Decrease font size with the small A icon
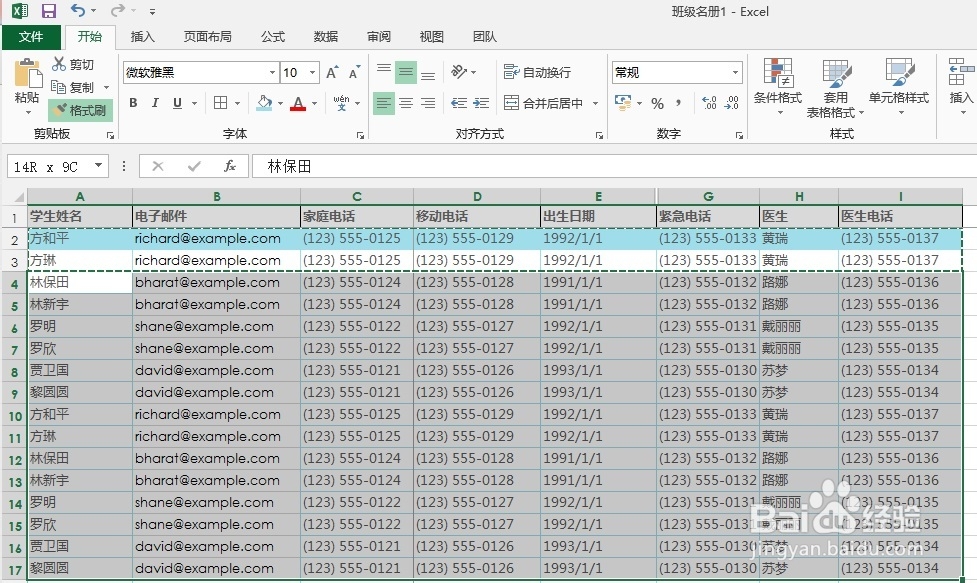The image size is (977, 583). point(354,73)
